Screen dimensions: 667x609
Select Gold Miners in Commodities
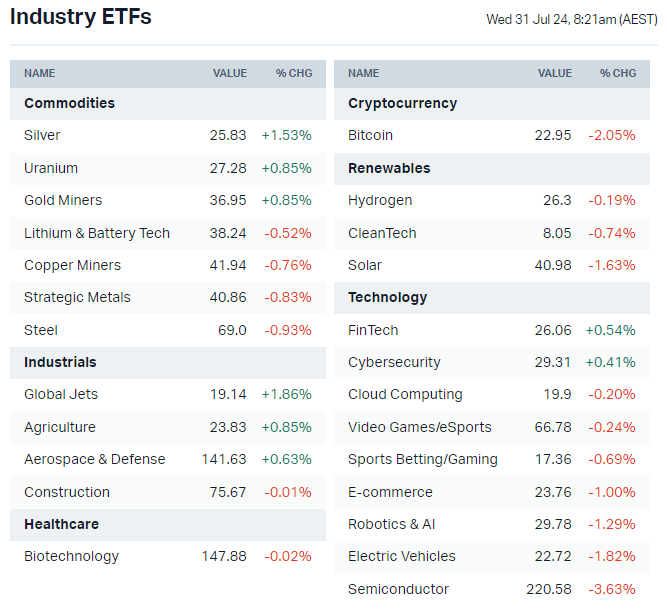(63, 200)
